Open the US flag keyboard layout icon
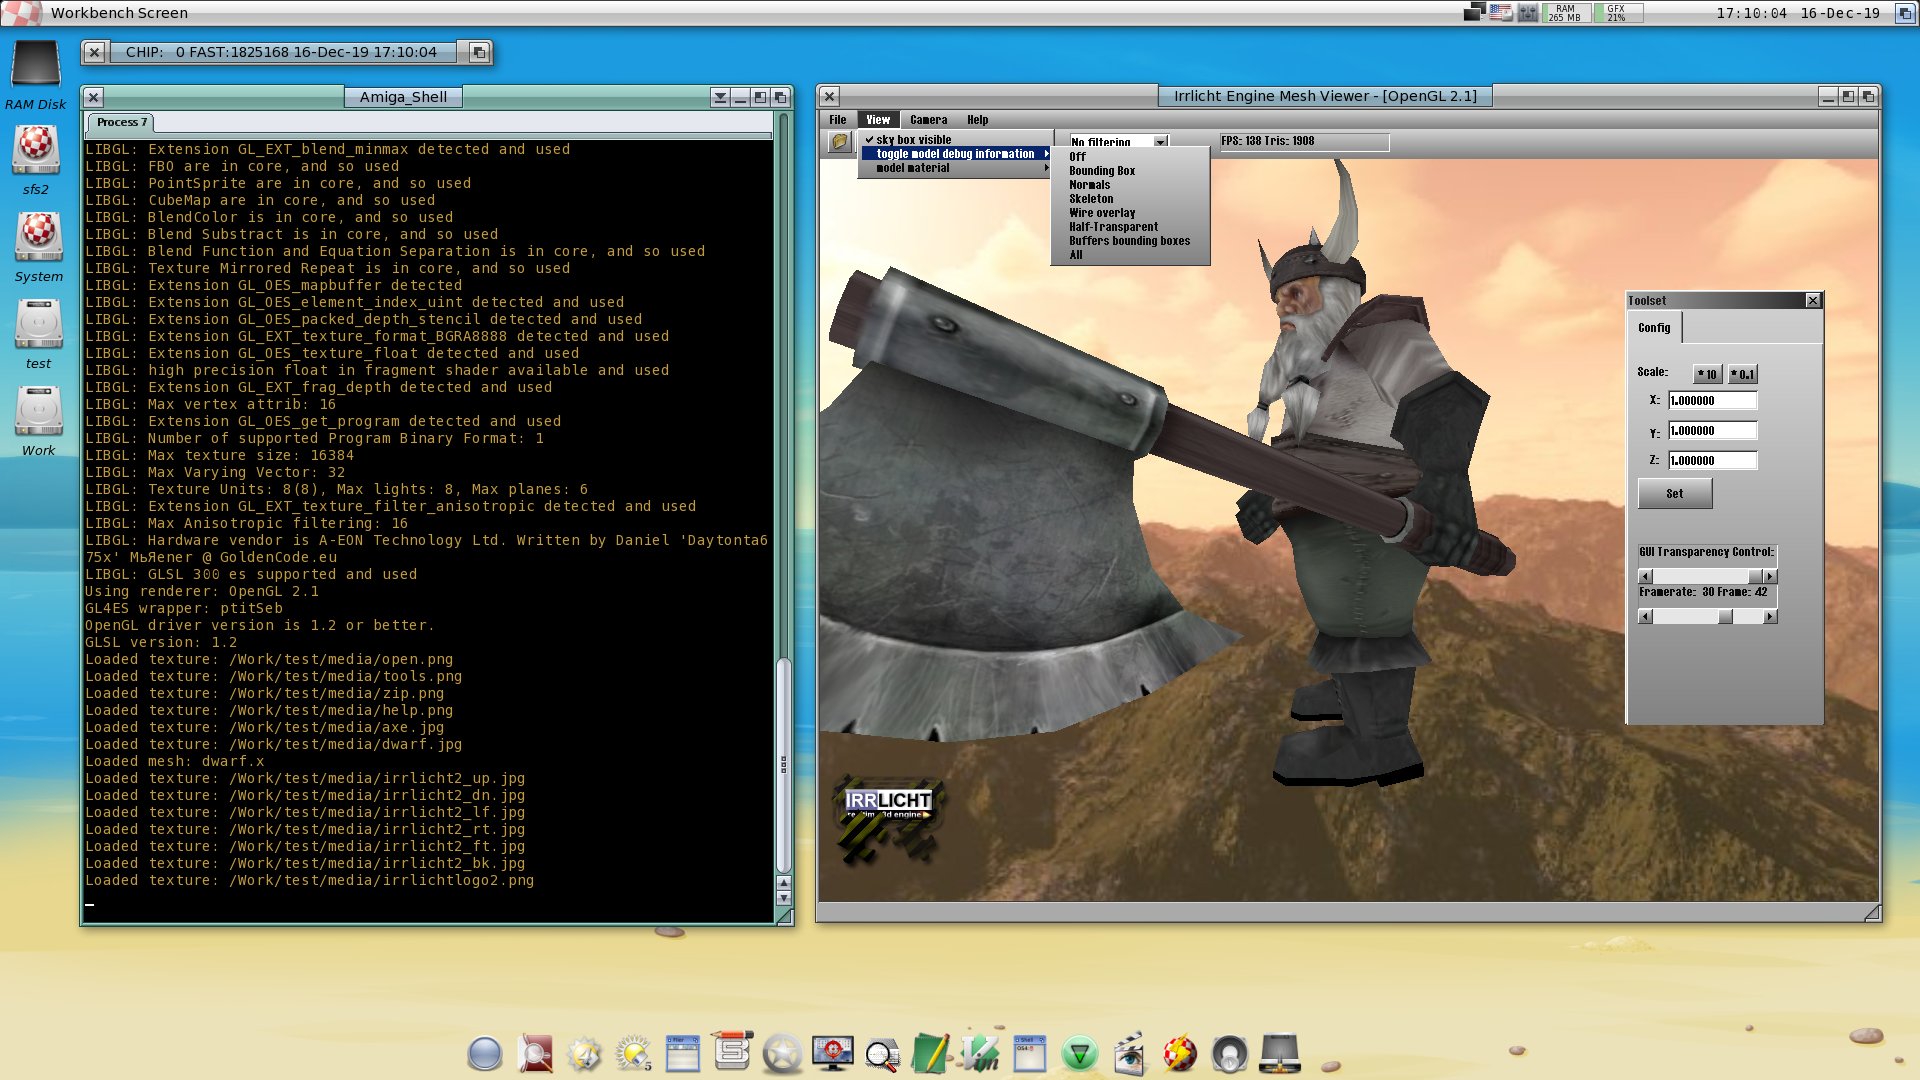 coord(1501,12)
